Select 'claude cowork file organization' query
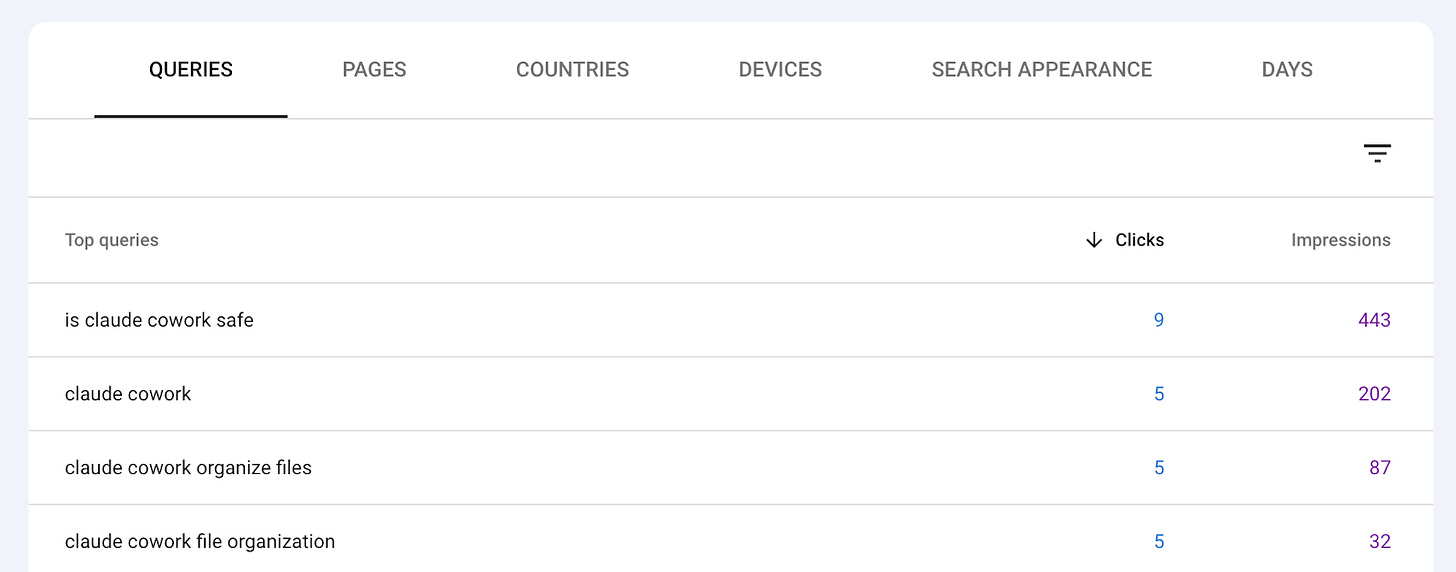1456x572 pixels. coord(200,542)
